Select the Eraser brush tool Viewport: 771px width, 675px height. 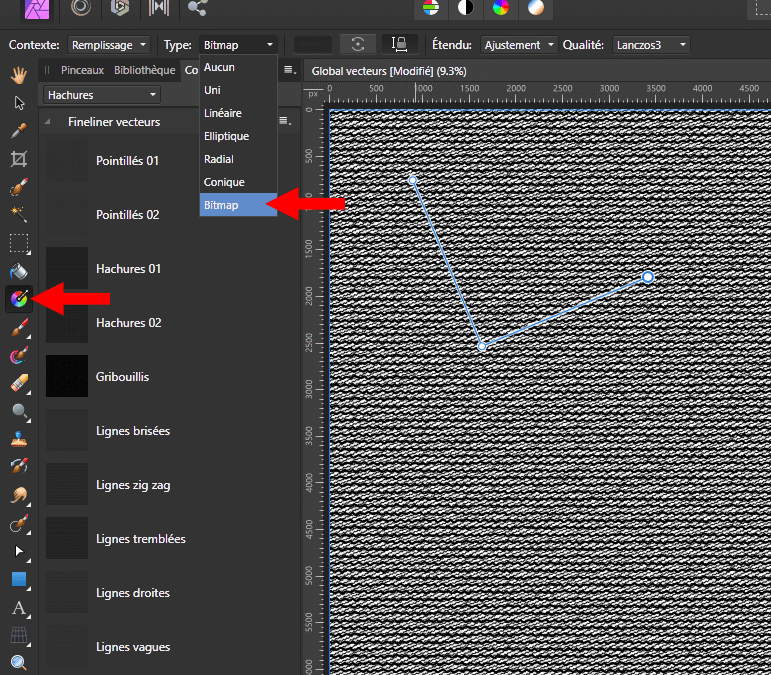[x=18, y=383]
